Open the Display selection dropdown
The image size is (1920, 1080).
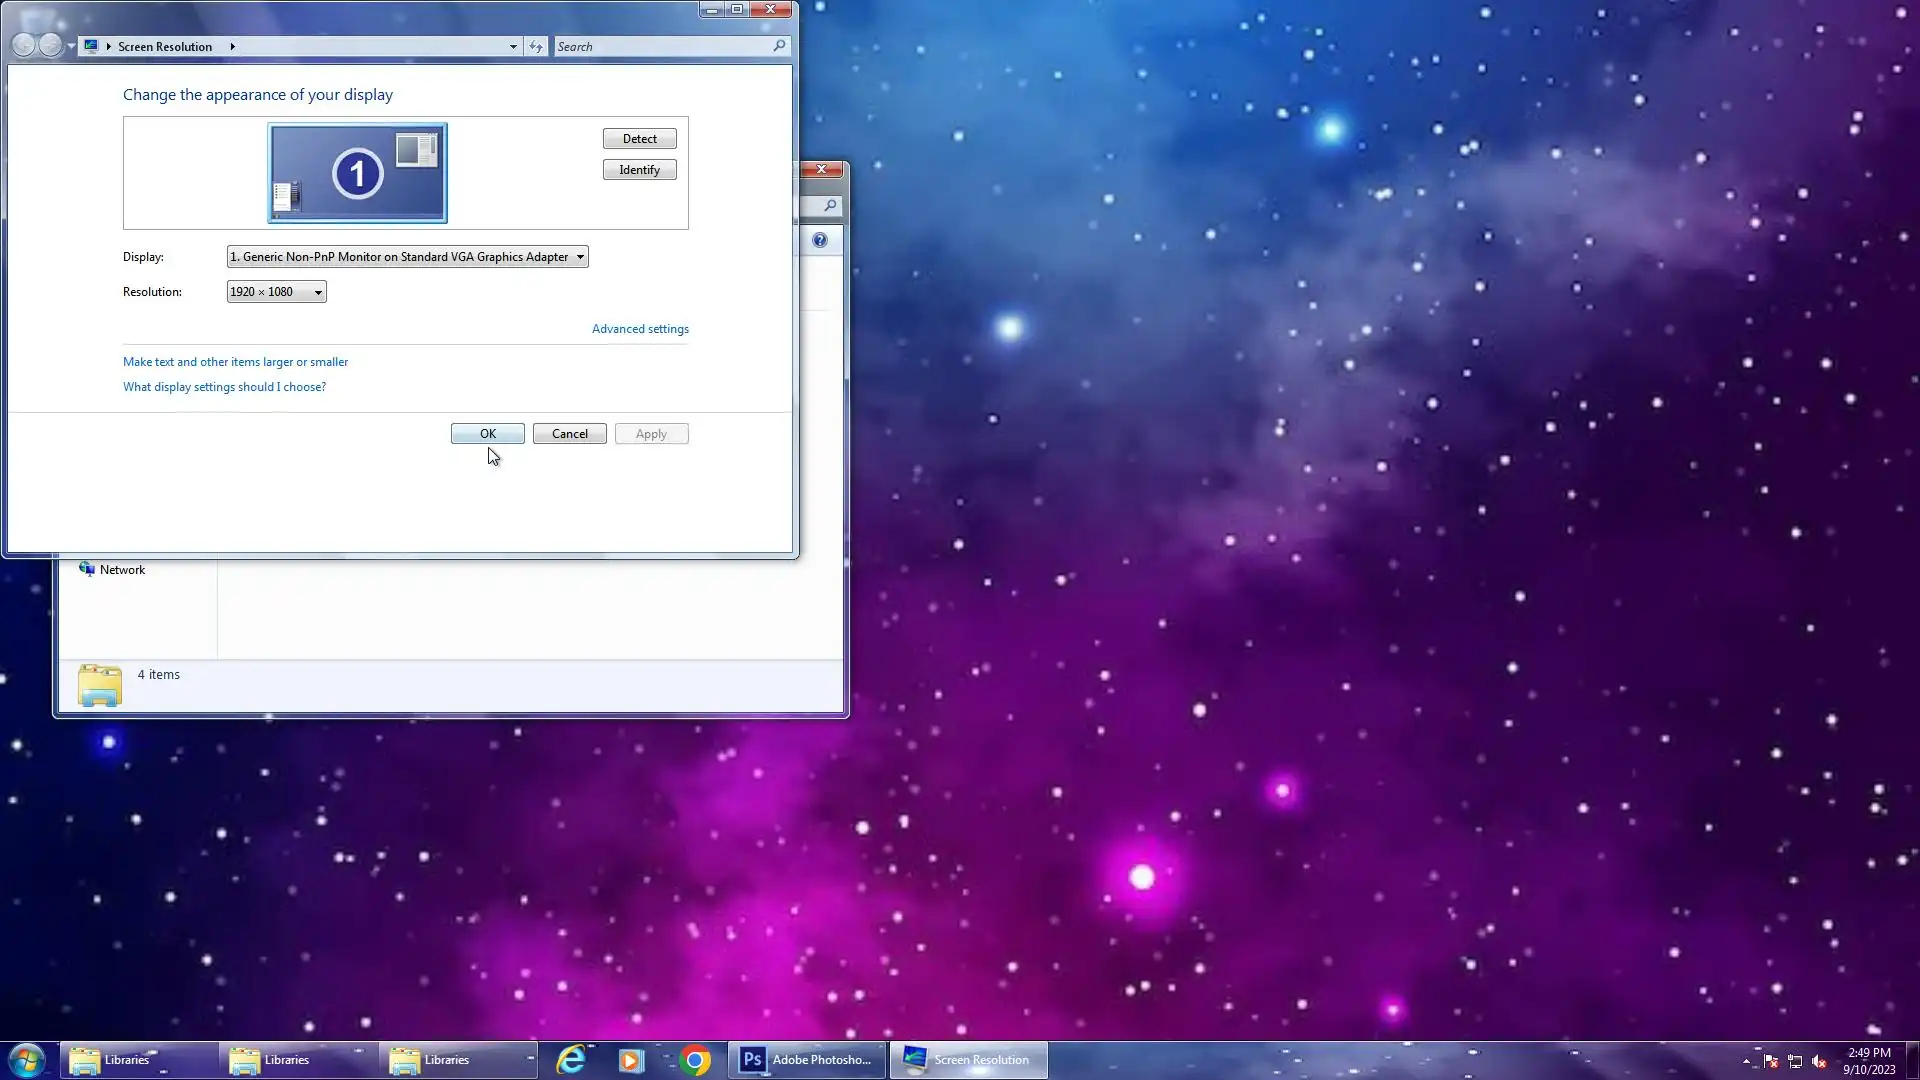407,257
